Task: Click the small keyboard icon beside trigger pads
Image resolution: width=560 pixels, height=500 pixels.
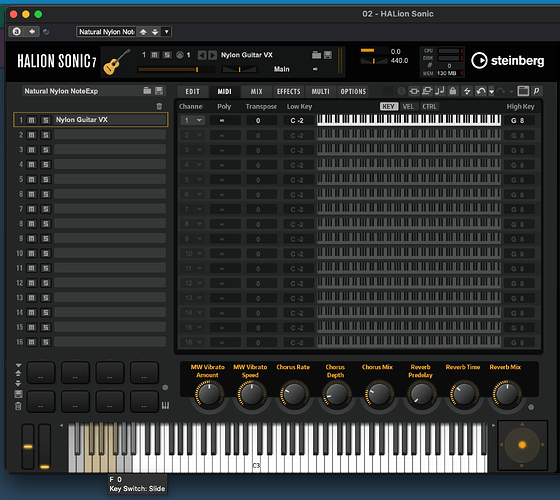Action: [x=165, y=405]
